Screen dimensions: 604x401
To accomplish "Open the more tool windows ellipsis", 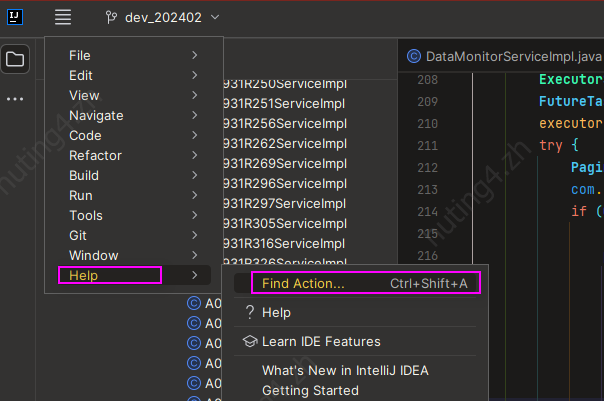I will (x=15, y=100).
